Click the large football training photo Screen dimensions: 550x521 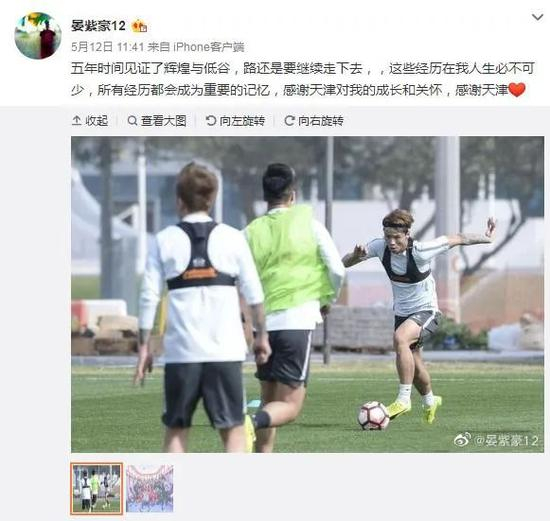tap(308, 294)
